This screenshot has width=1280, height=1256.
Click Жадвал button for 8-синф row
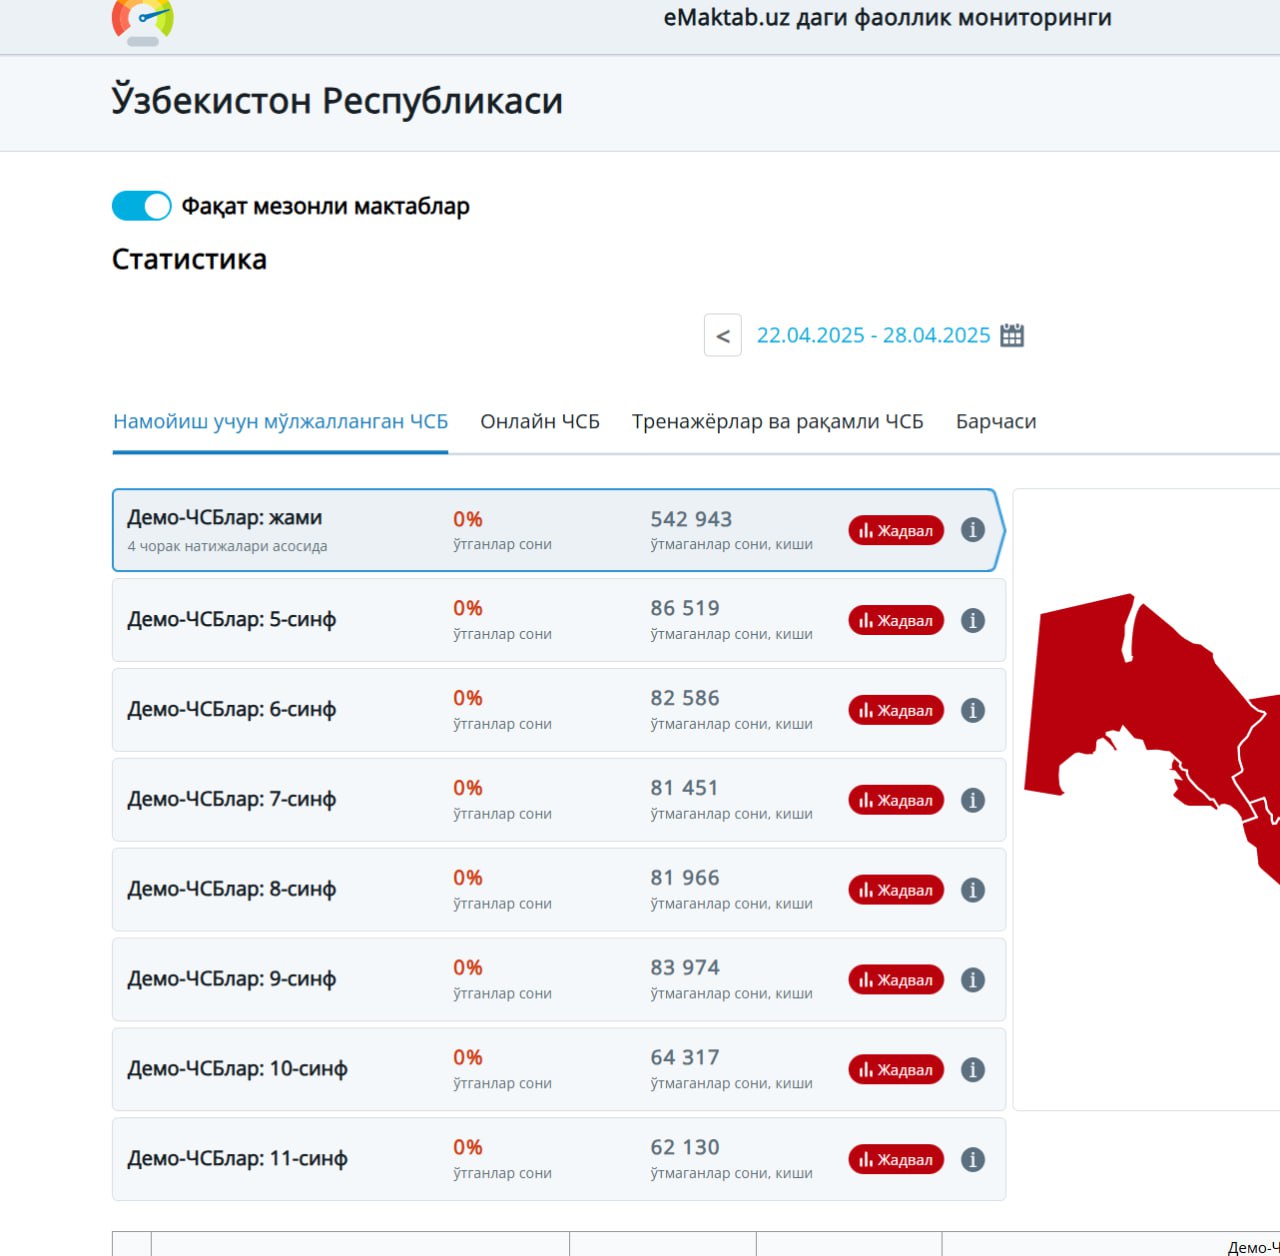896,890
